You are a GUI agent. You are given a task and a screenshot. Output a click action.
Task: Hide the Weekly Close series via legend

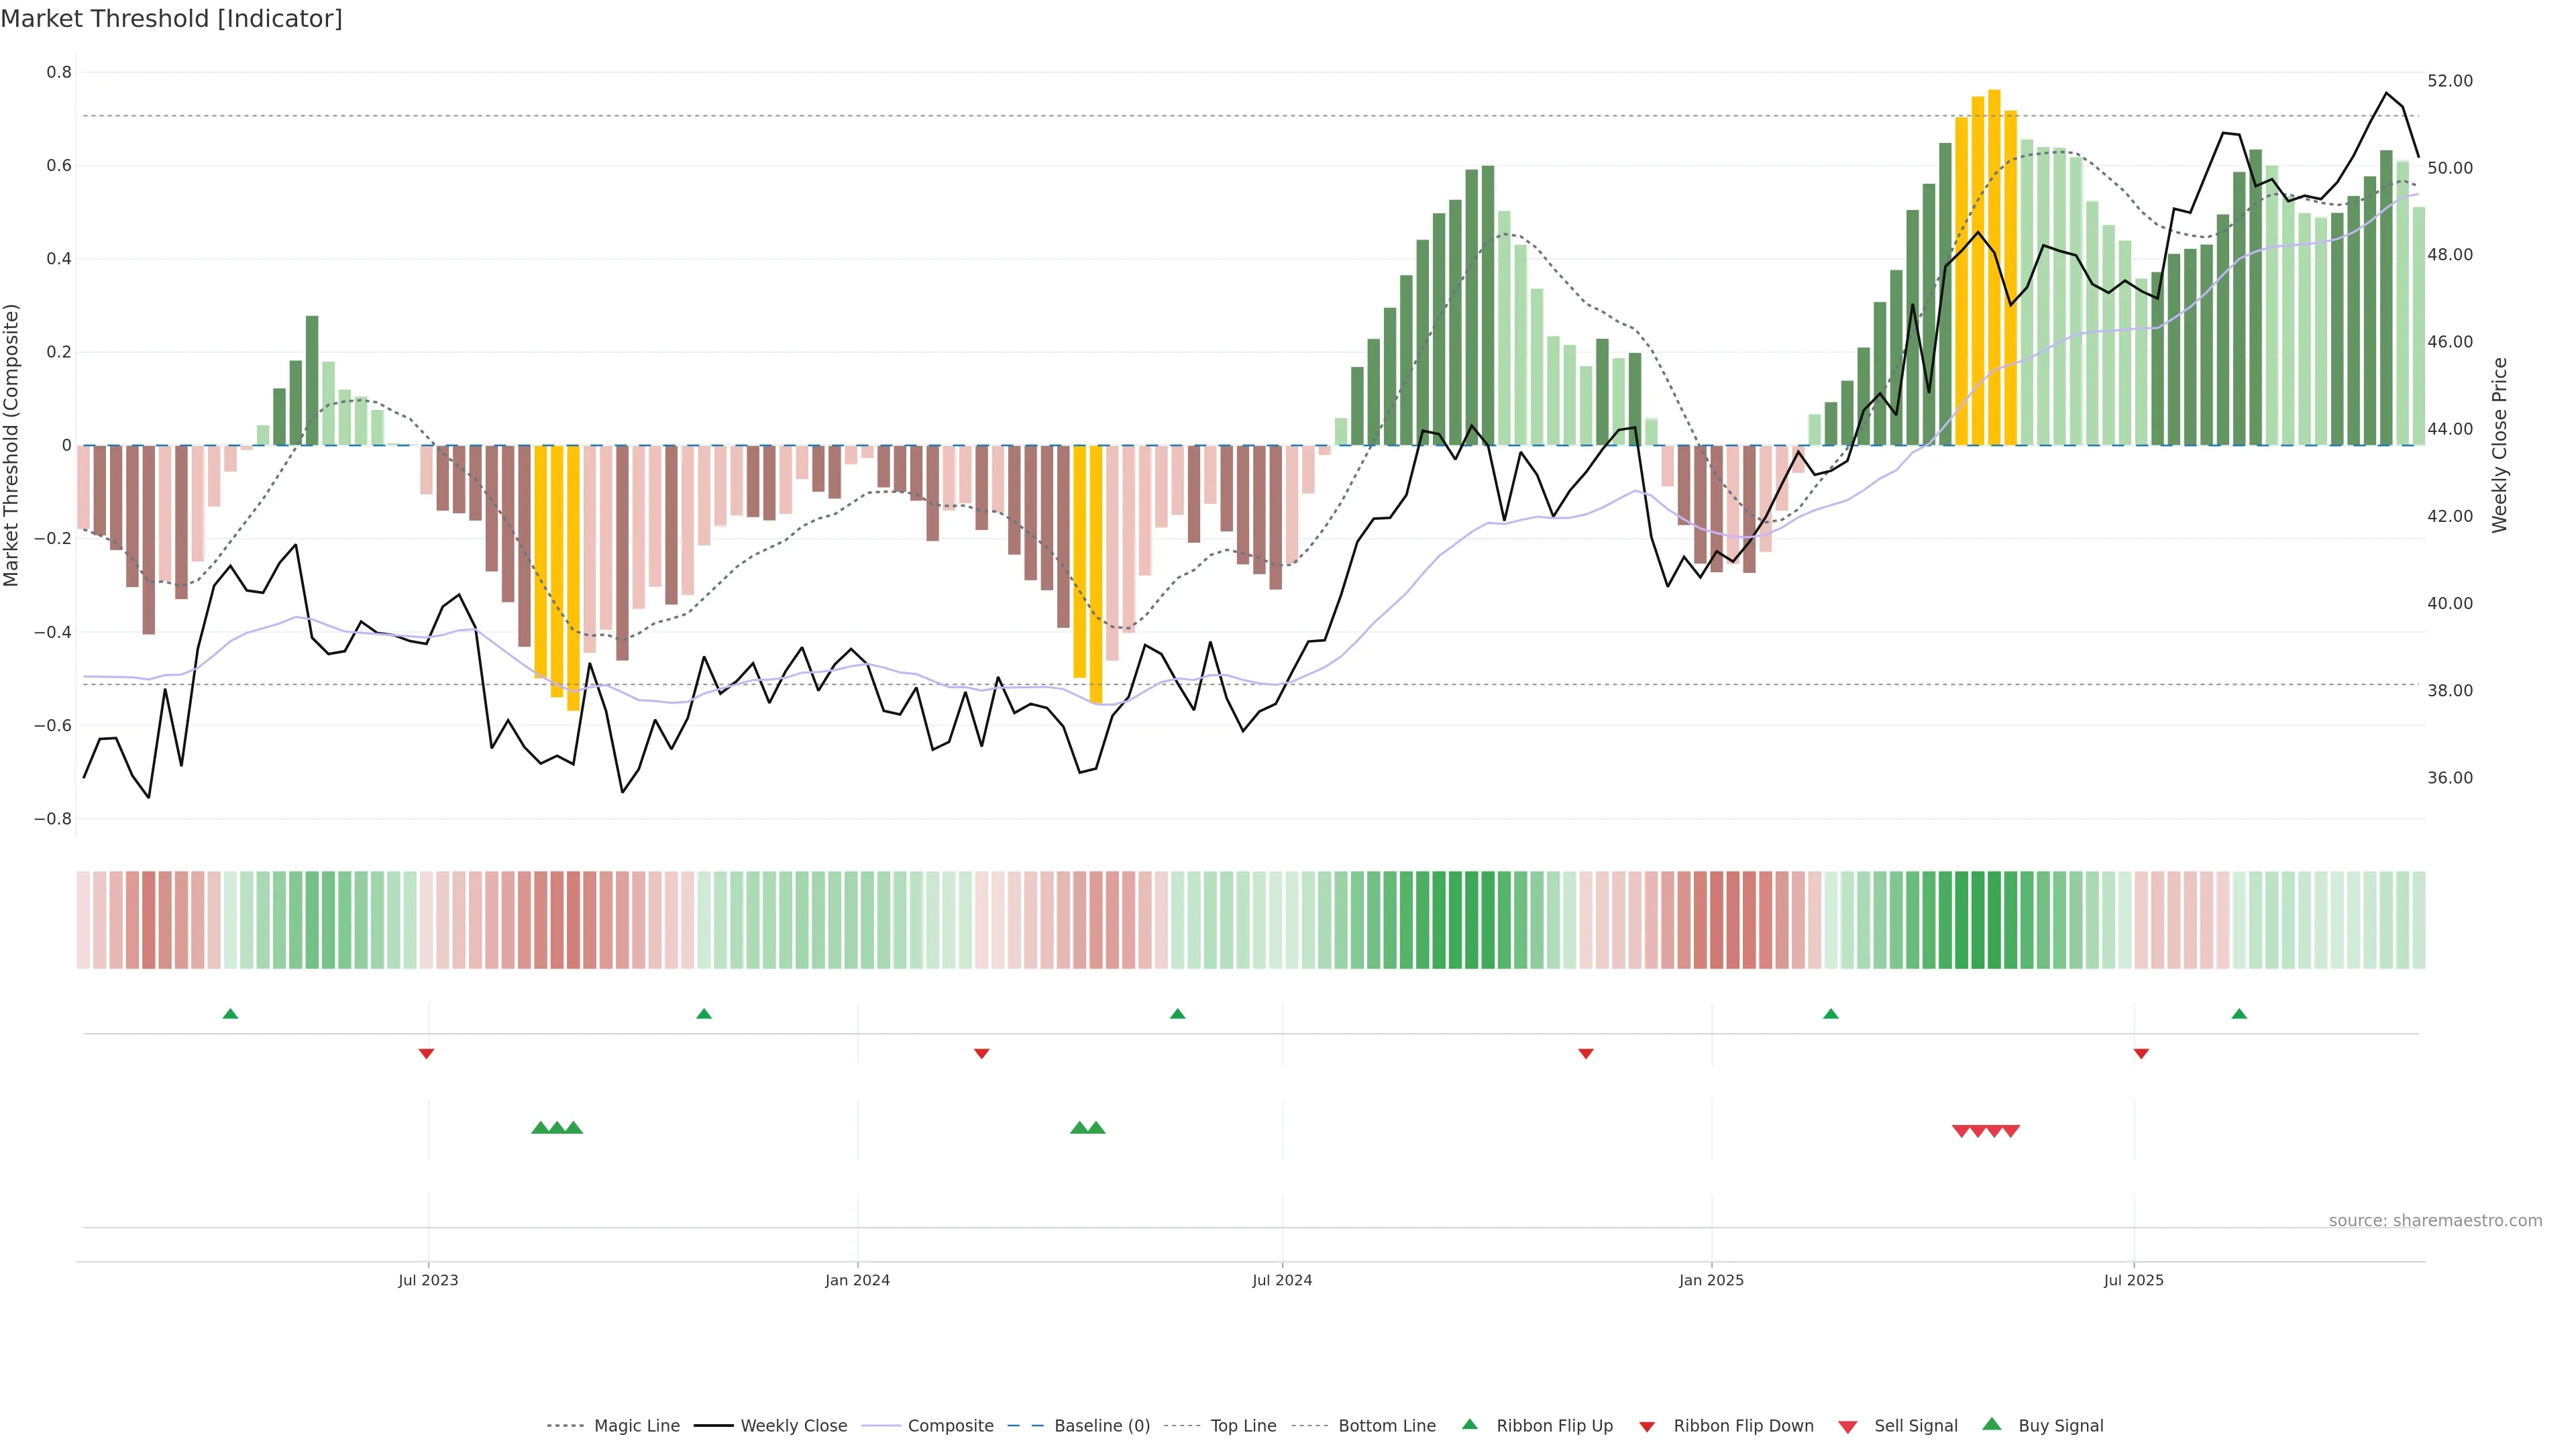click(793, 1426)
